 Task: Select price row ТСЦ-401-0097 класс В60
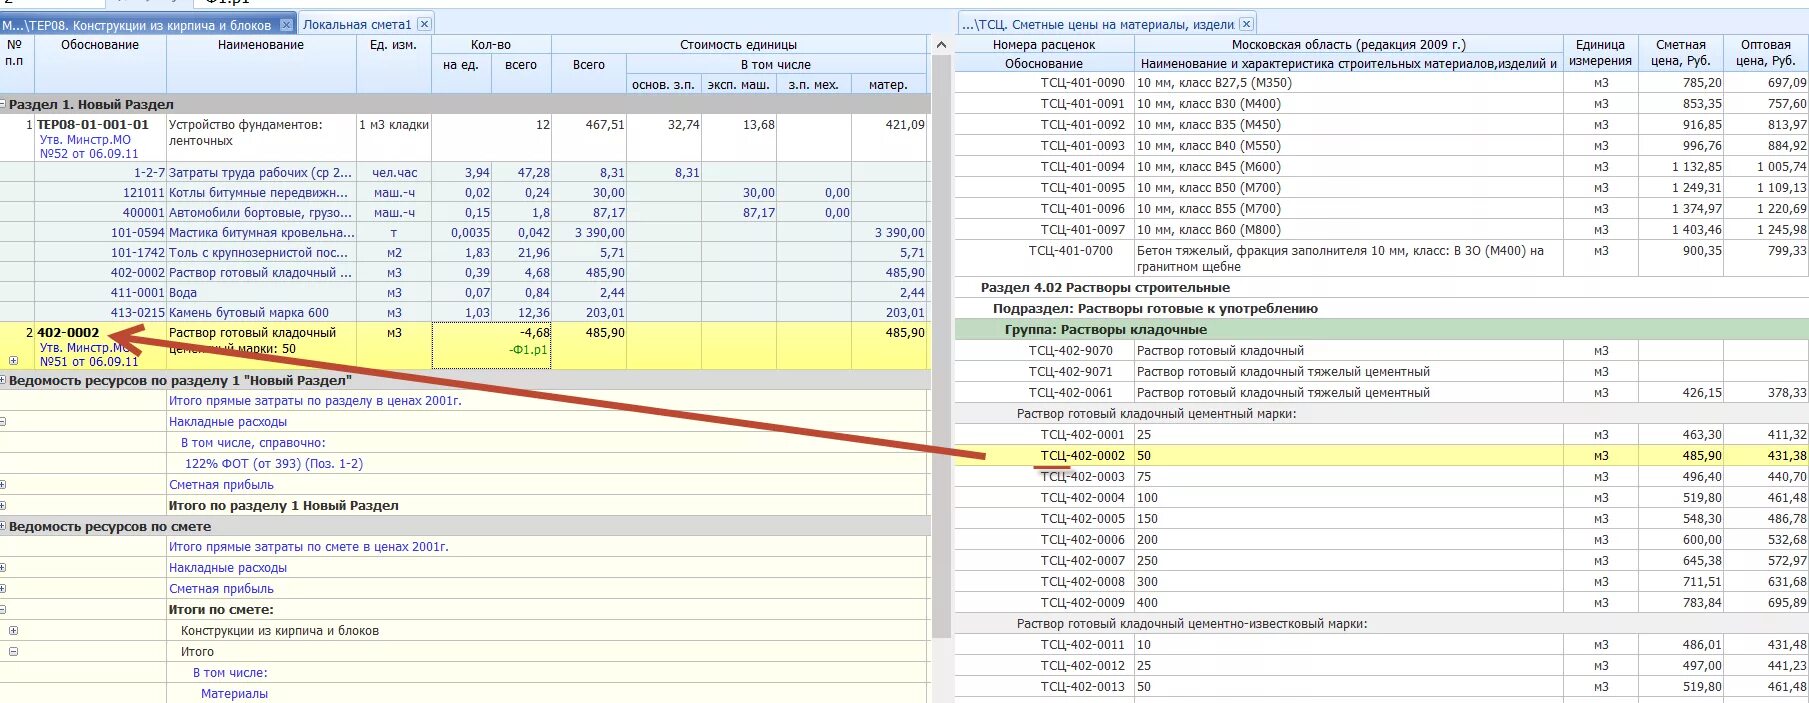pyautogui.click(x=1382, y=230)
